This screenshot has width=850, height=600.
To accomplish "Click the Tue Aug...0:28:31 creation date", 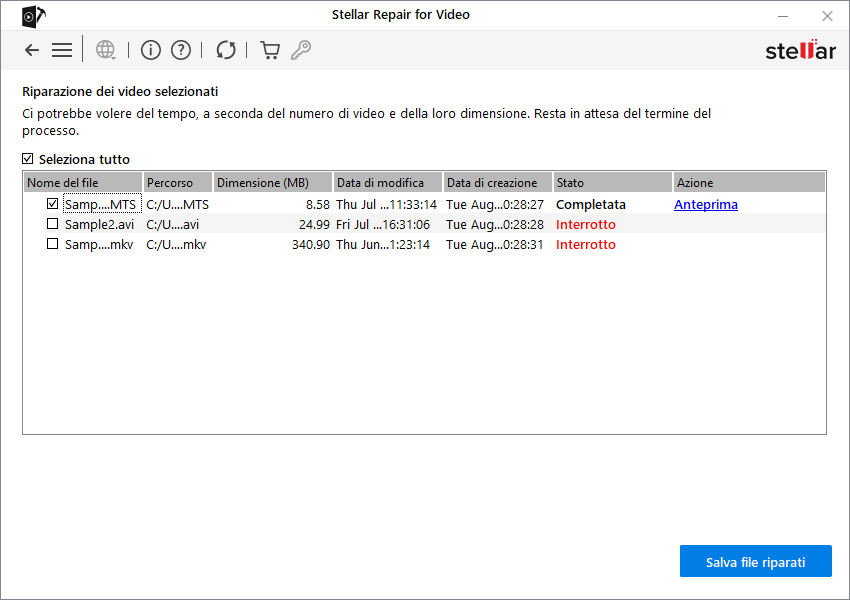I will 495,244.
